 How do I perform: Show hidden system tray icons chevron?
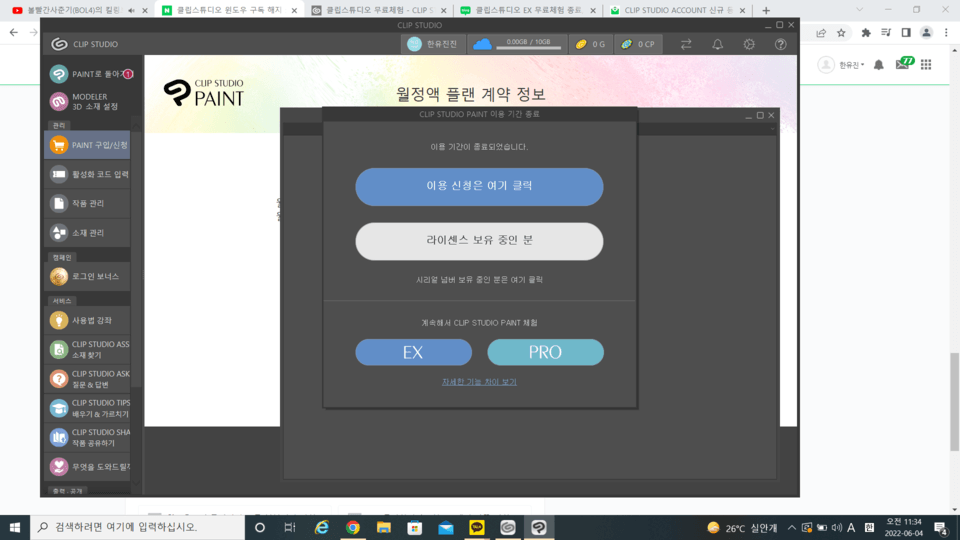[792, 527]
